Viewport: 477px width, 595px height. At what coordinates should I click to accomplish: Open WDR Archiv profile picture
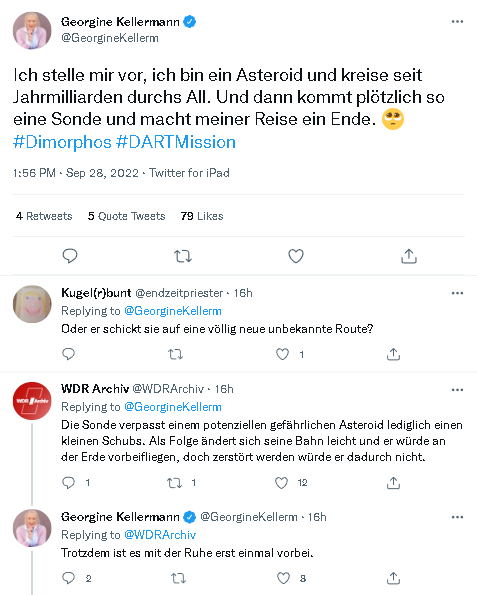click(x=32, y=401)
